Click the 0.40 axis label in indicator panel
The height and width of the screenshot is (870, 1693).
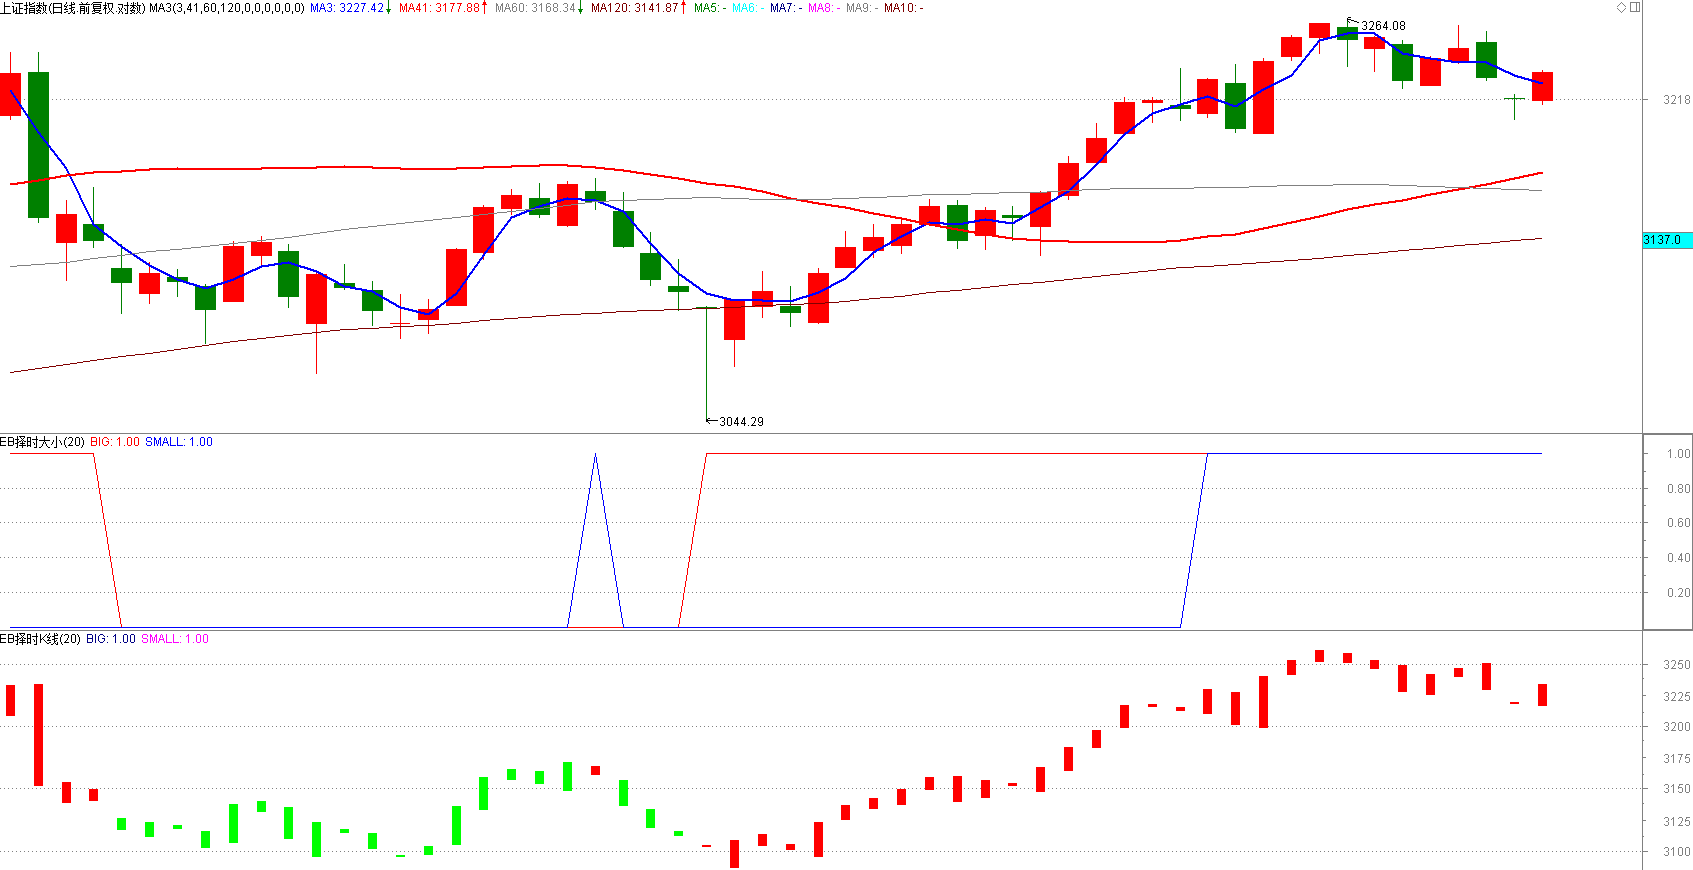1679,558
